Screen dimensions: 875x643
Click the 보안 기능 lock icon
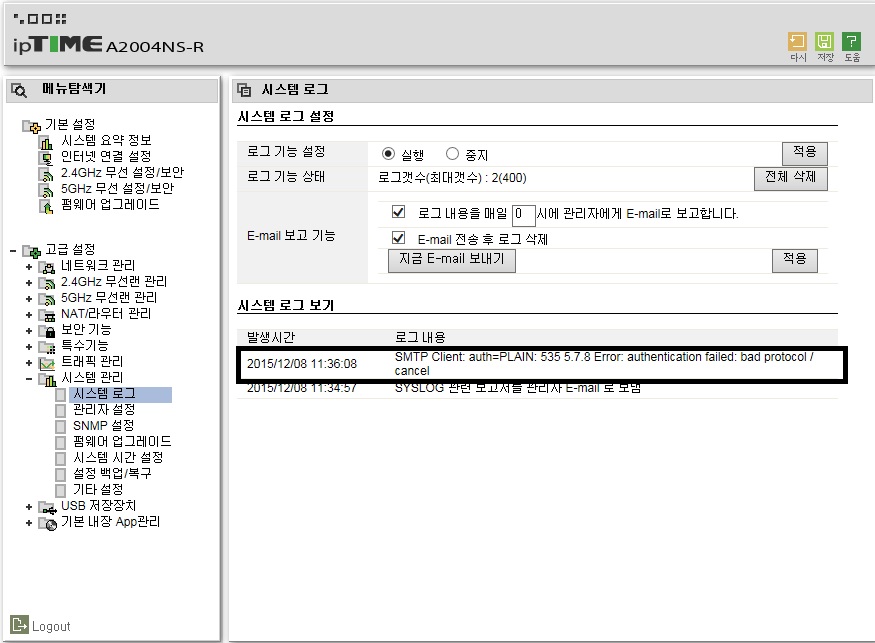[47, 332]
